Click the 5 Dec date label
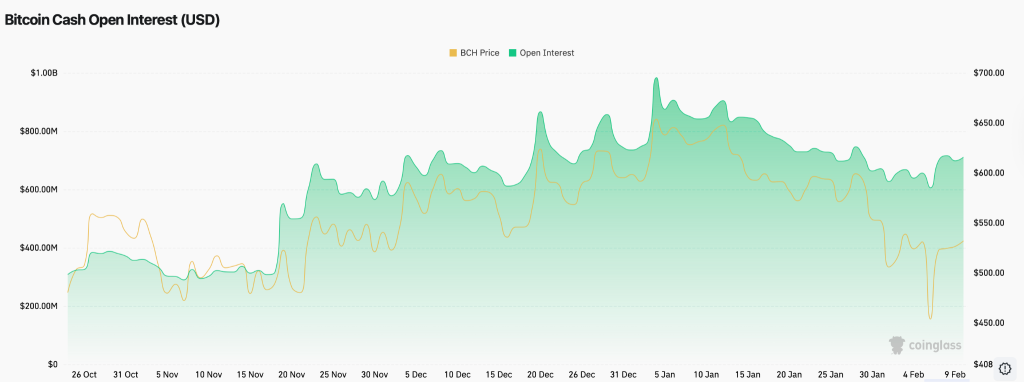The width and height of the screenshot is (1024, 382). click(x=416, y=375)
